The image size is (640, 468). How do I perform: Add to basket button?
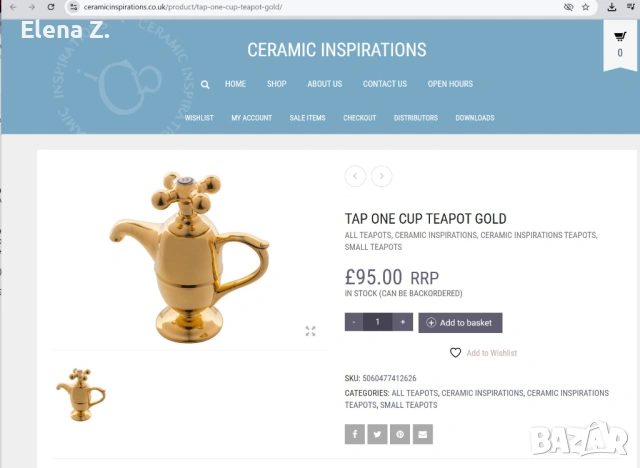coord(460,323)
